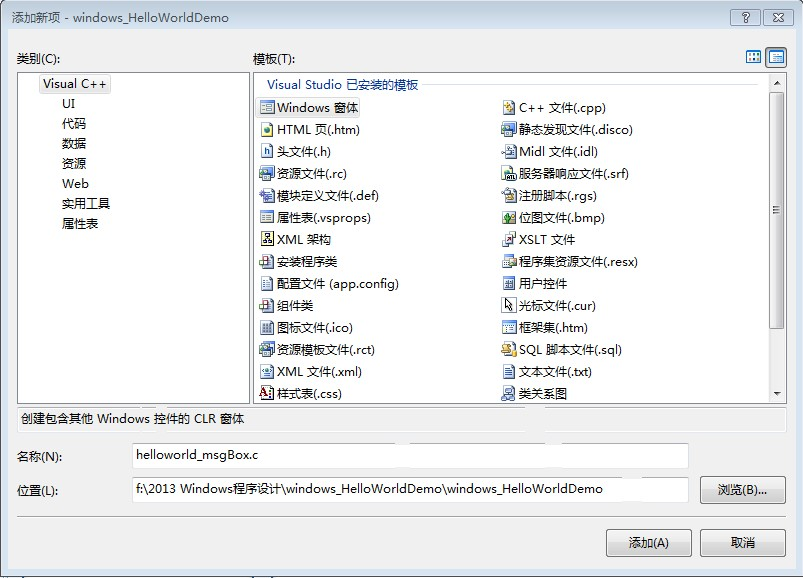Close the 添加新项 dialog
This screenshot has width=803, height=578.
click(x=778, y=17)
